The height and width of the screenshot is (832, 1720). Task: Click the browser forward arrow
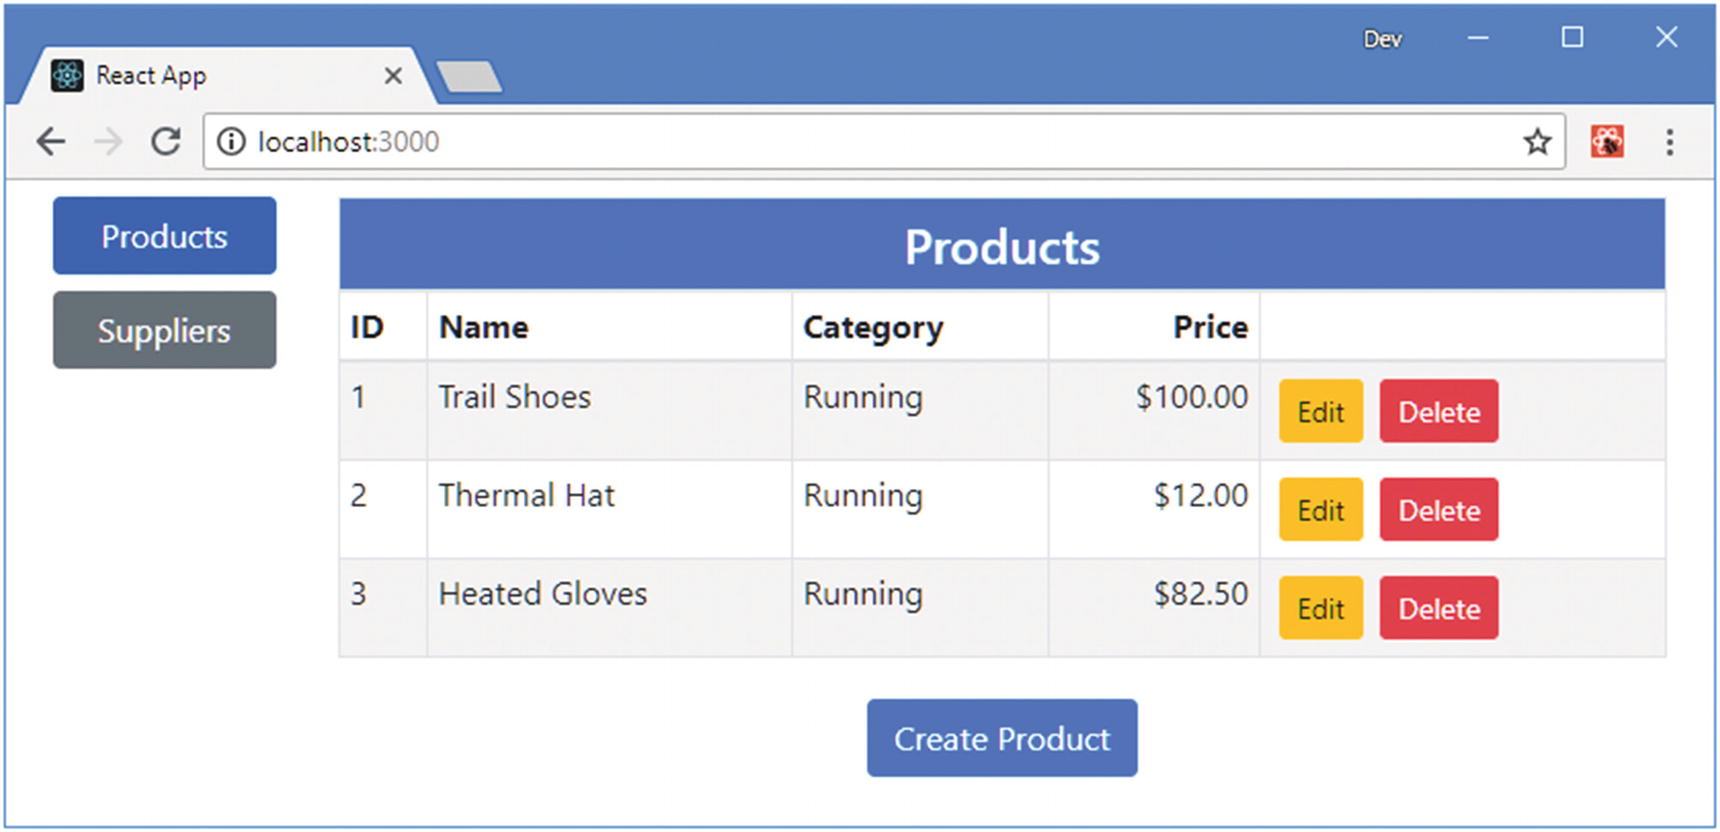(108, 142)
